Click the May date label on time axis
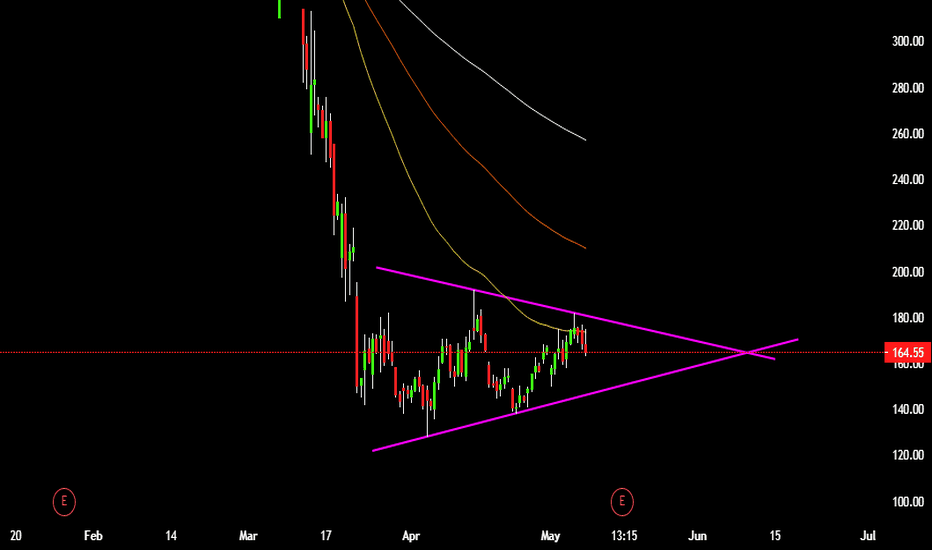Screen dimensions: 932x550 [550, 536]
